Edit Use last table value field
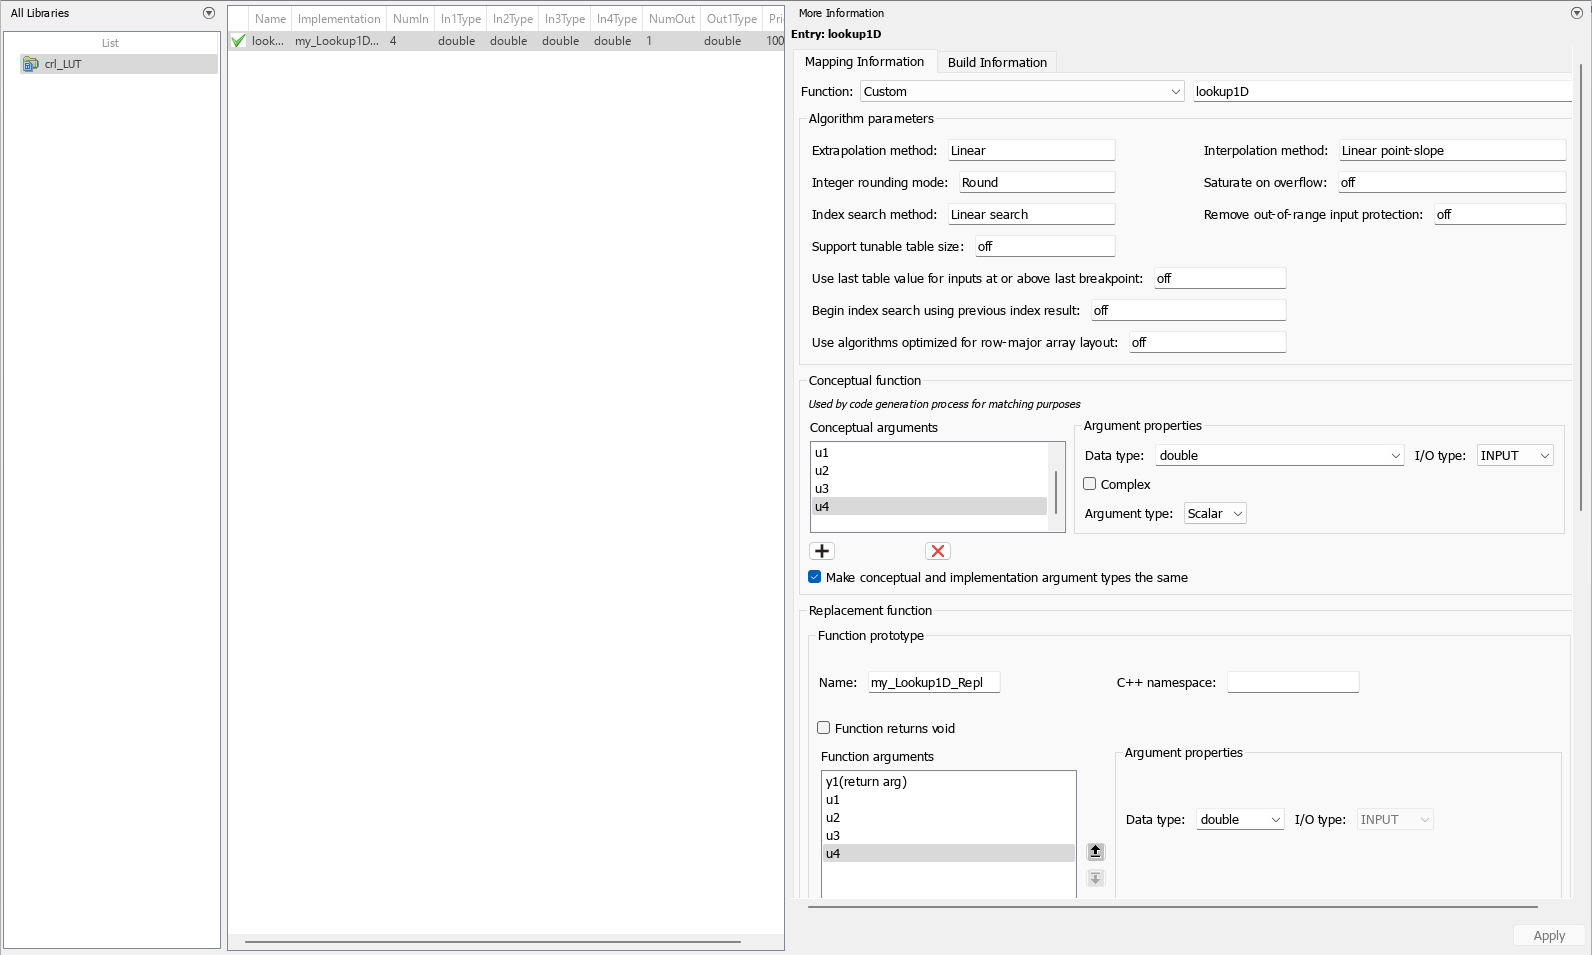The image size is (1592, 955). pos(1220,278)
